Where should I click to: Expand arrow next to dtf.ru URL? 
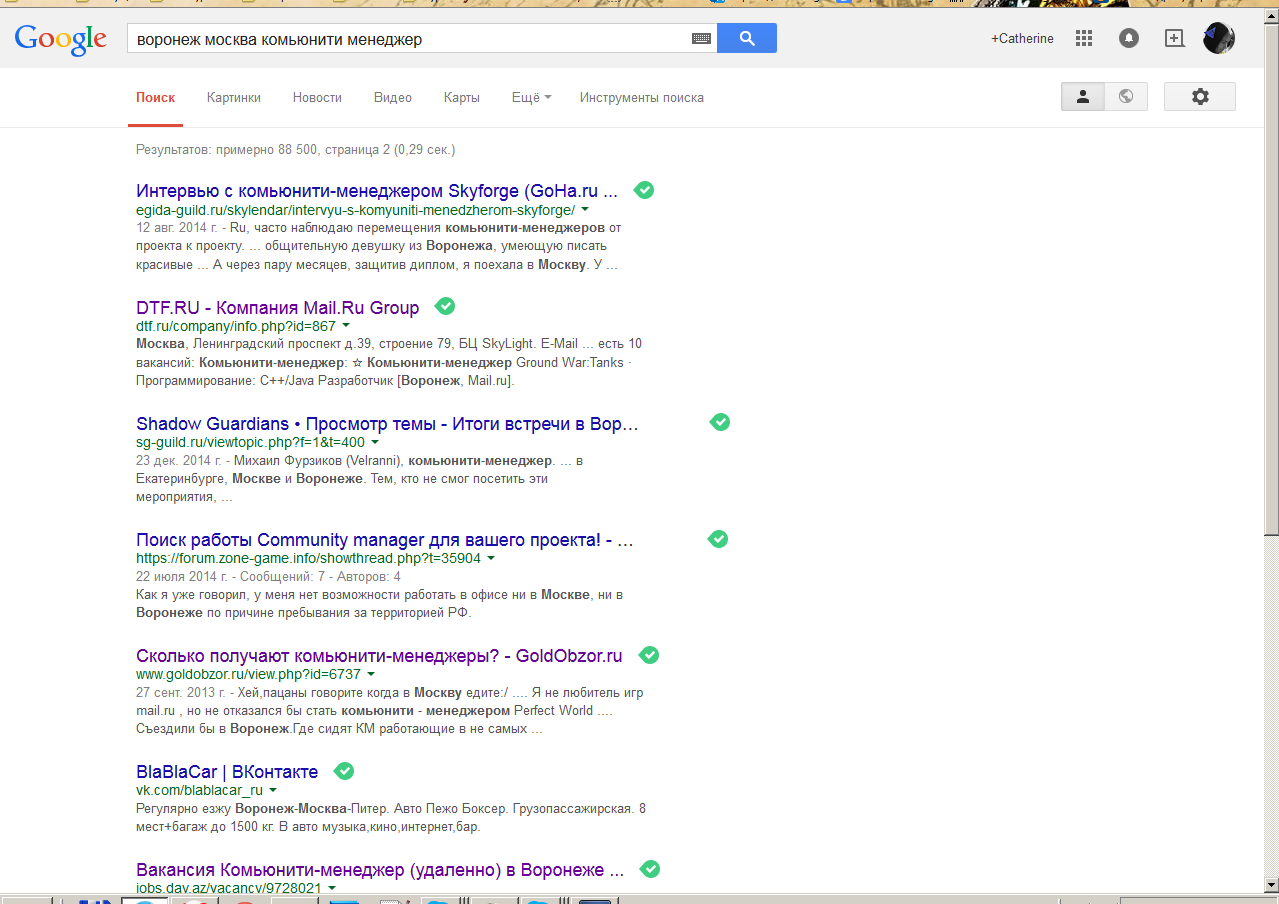[x=346, y=326]
